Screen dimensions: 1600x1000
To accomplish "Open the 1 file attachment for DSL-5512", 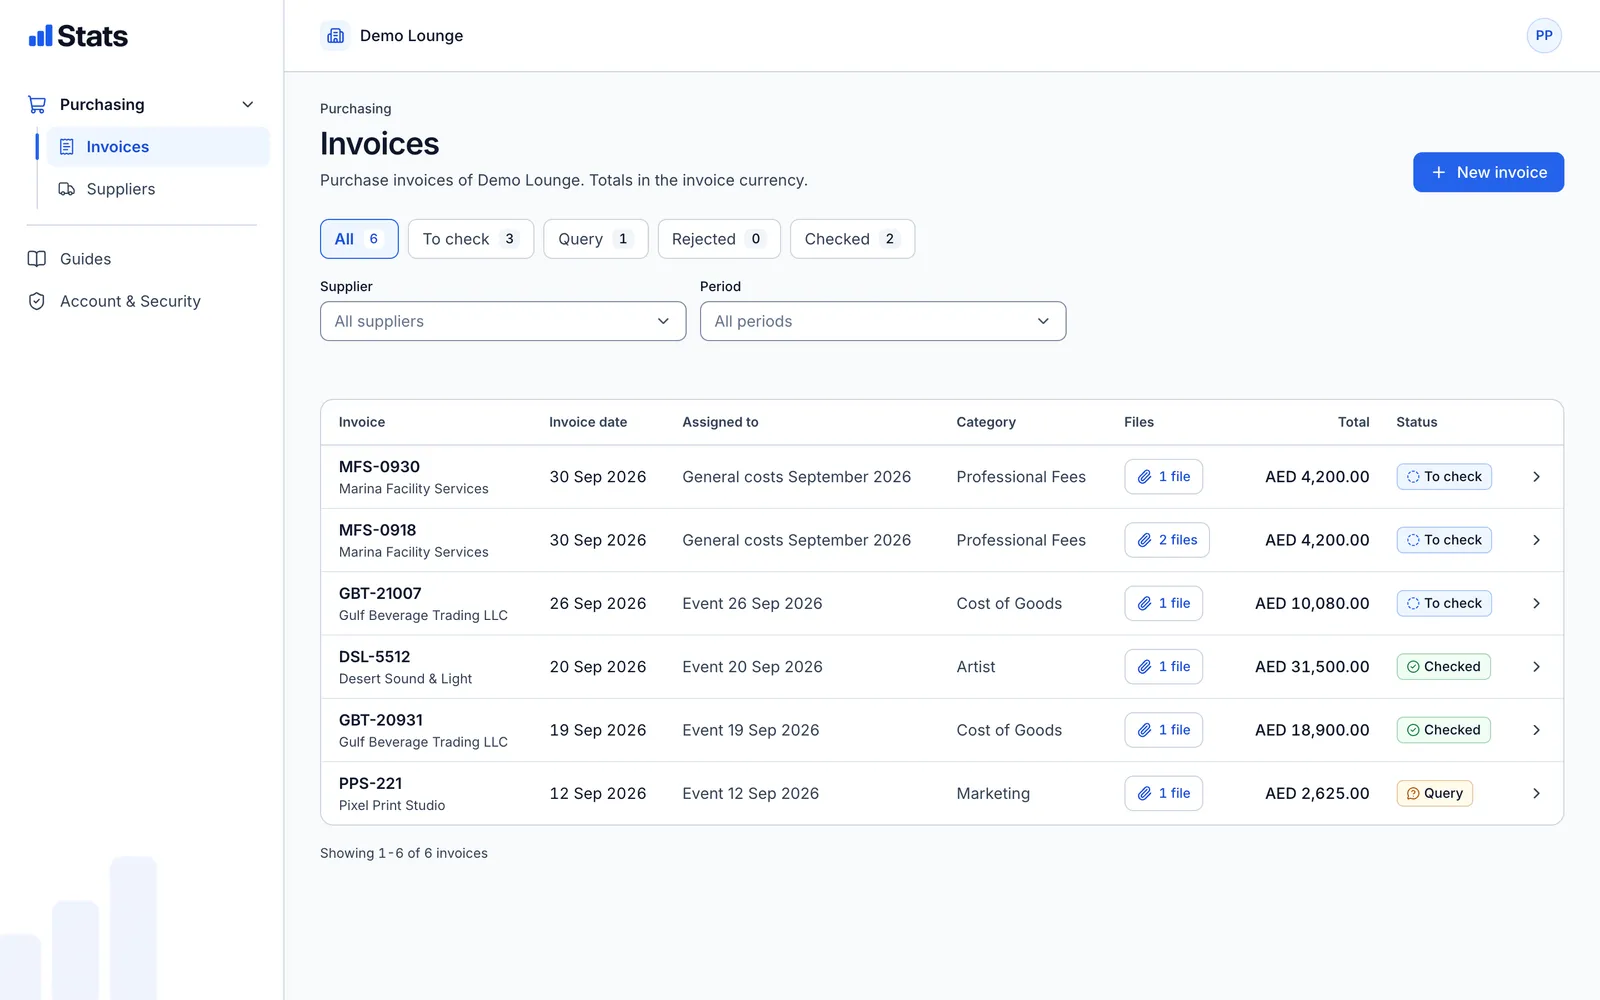I will [1163, 667].
